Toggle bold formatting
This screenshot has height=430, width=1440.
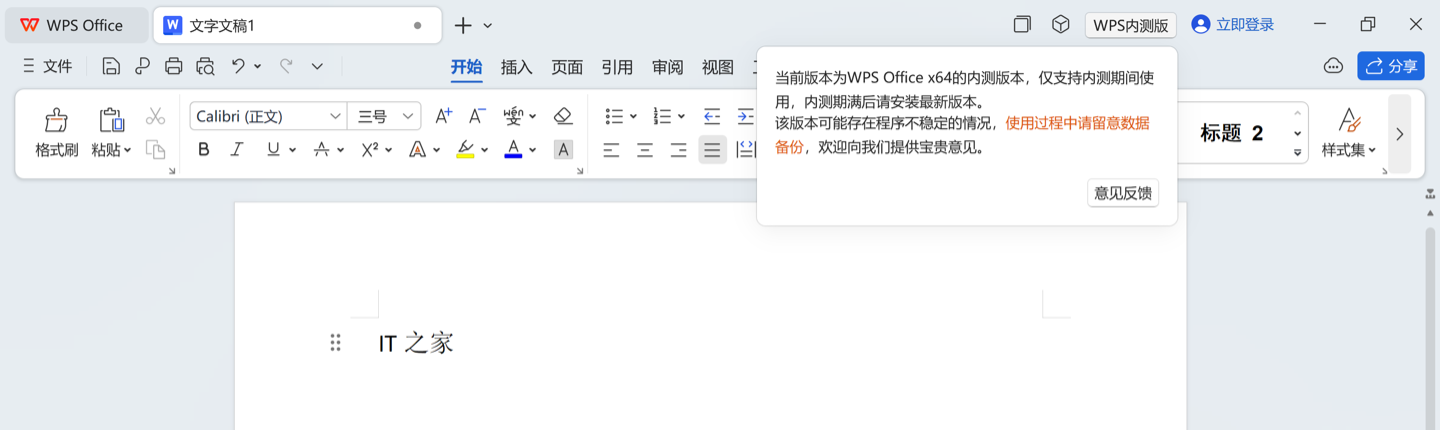[x=204, y=150]
